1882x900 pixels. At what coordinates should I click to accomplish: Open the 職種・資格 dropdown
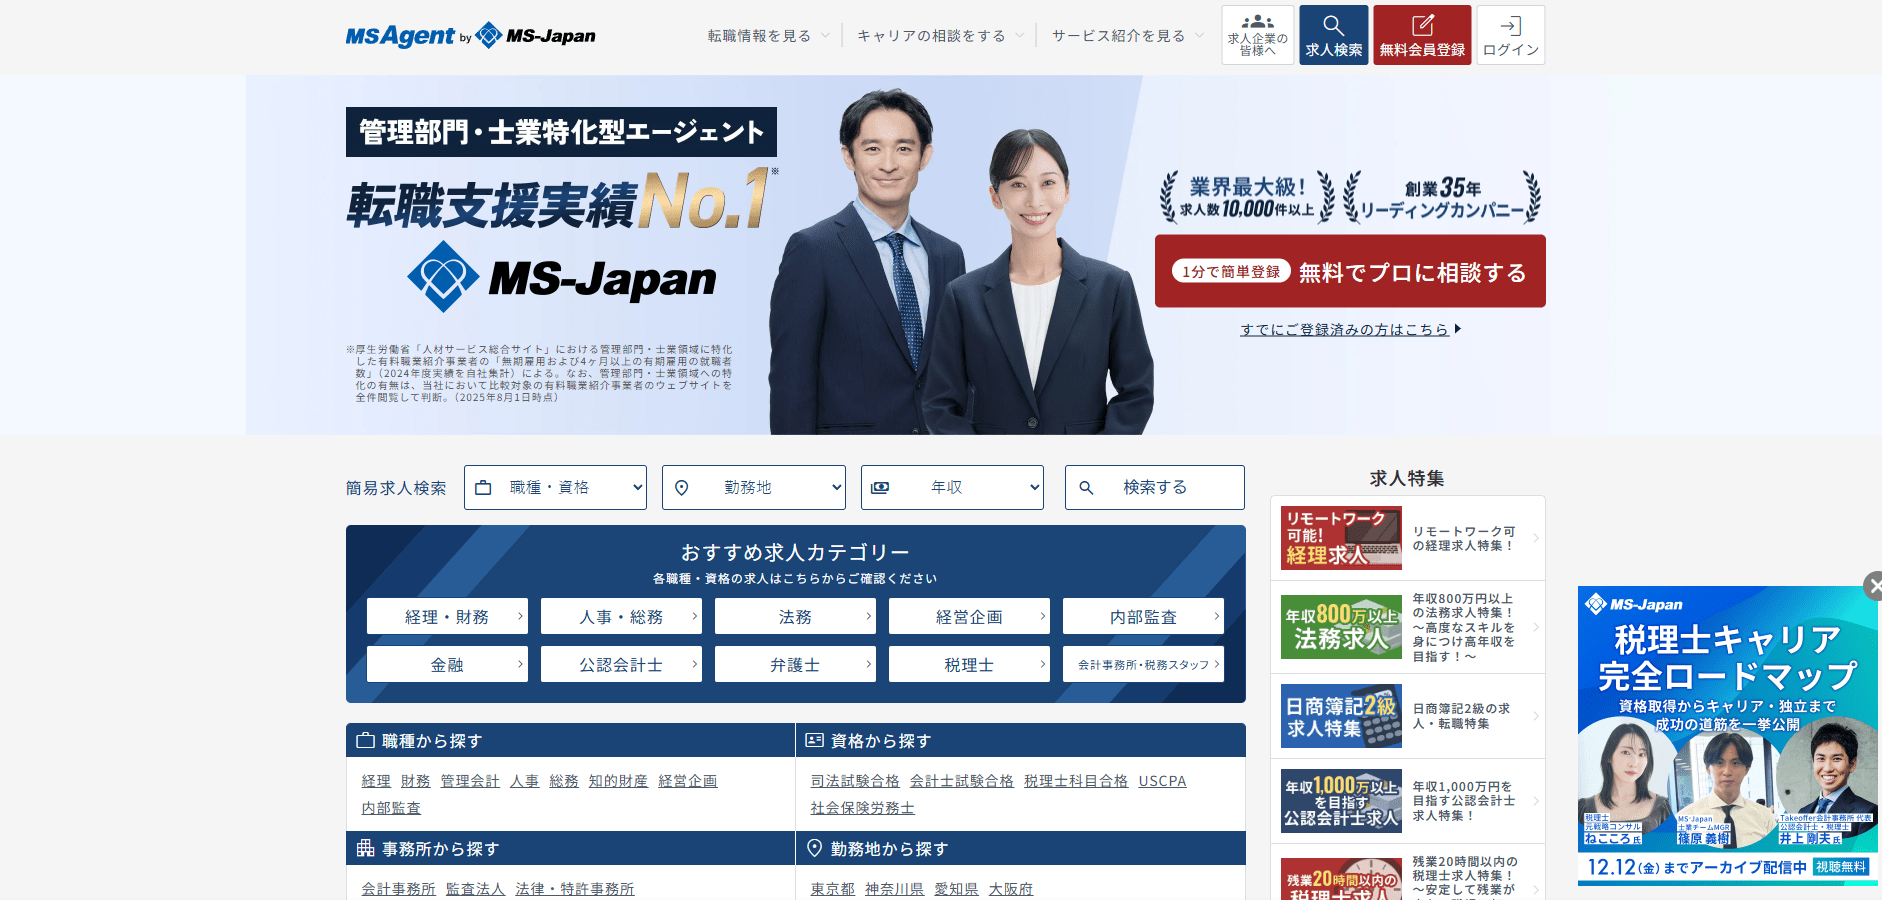coord(555,488)
